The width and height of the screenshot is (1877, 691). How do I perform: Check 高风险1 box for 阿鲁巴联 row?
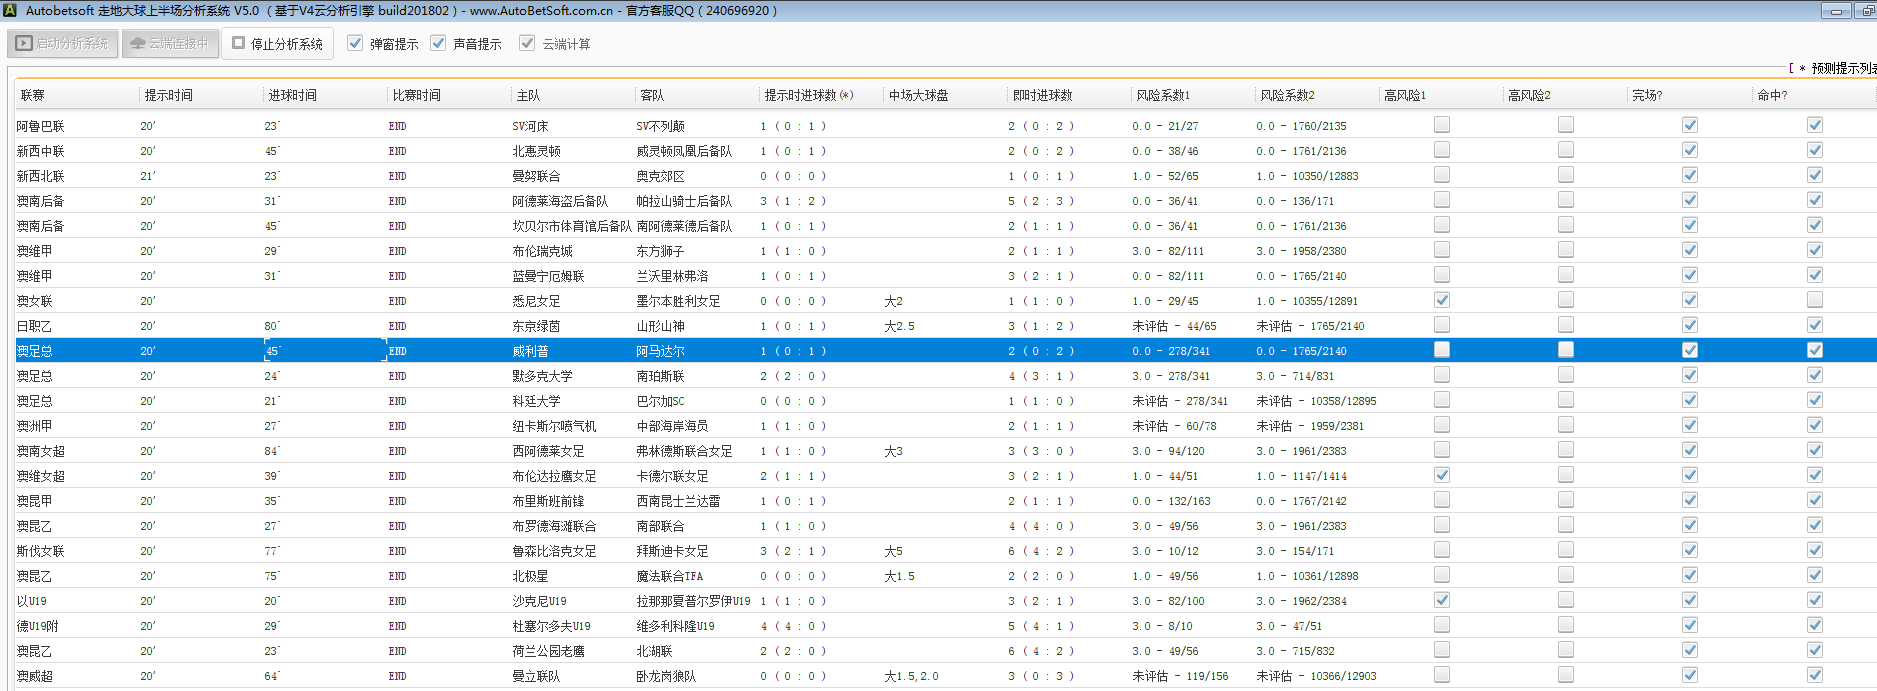[1441, 125]
